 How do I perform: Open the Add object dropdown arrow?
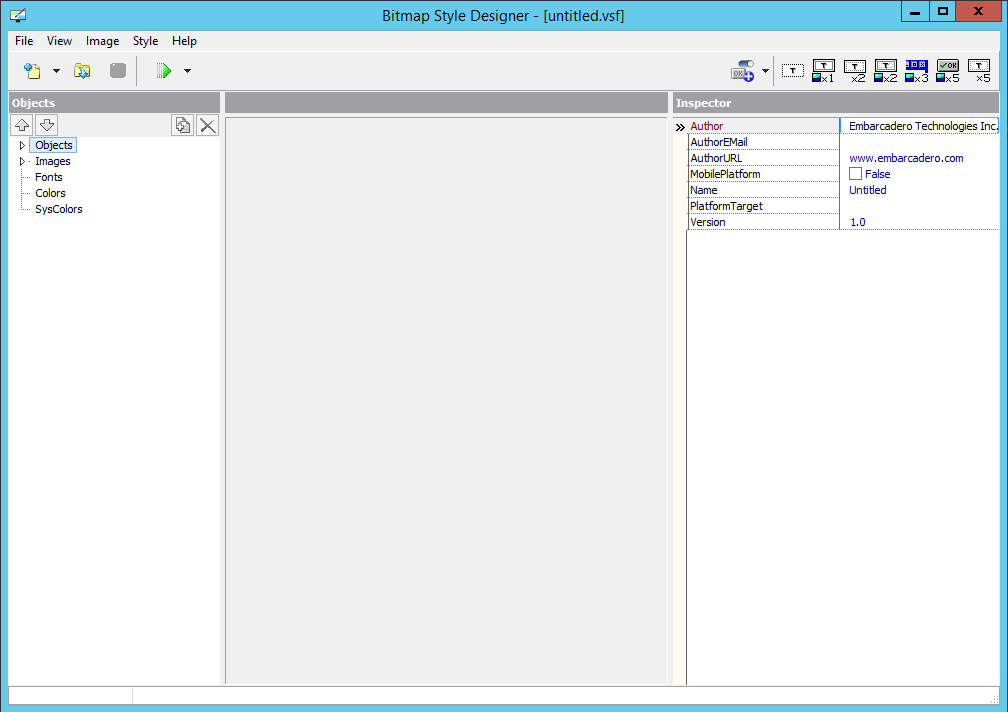click(x=766, y=71)
